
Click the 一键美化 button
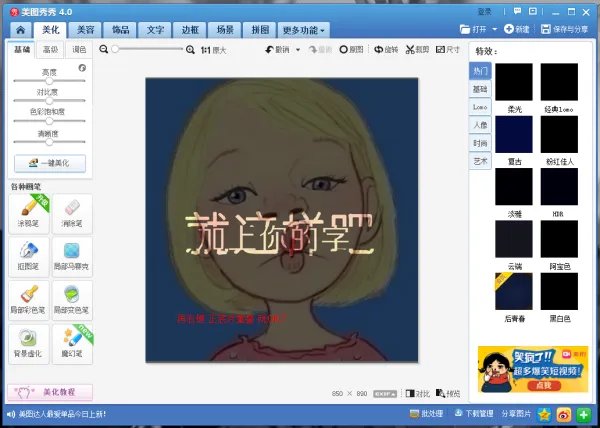50,163
